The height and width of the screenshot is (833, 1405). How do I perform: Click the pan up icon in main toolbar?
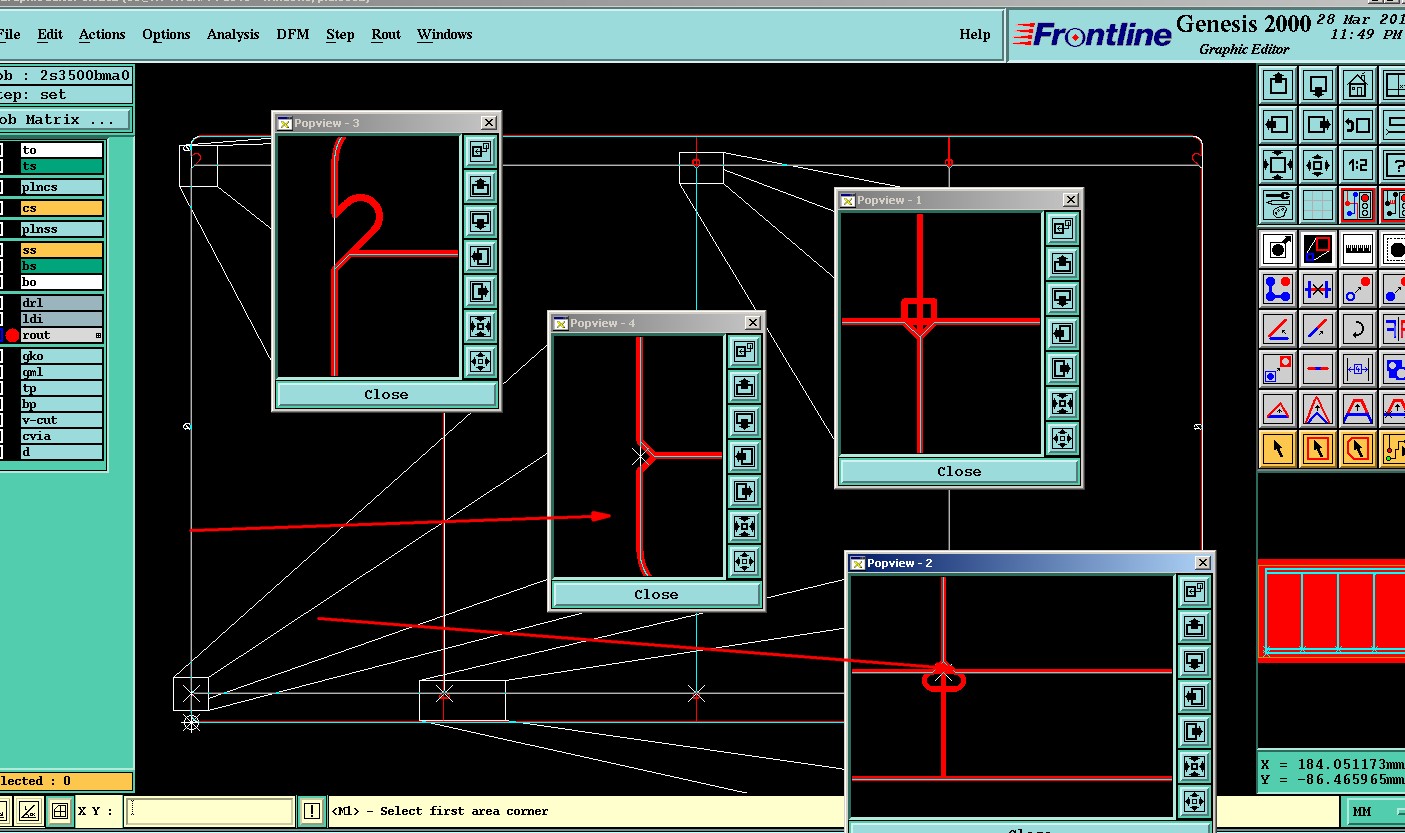click(1278, 85)
